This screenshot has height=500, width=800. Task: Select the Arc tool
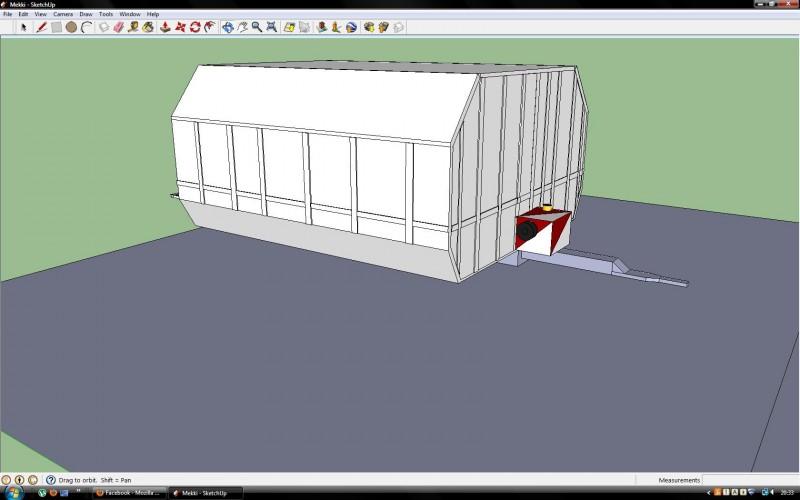(87, 27)
